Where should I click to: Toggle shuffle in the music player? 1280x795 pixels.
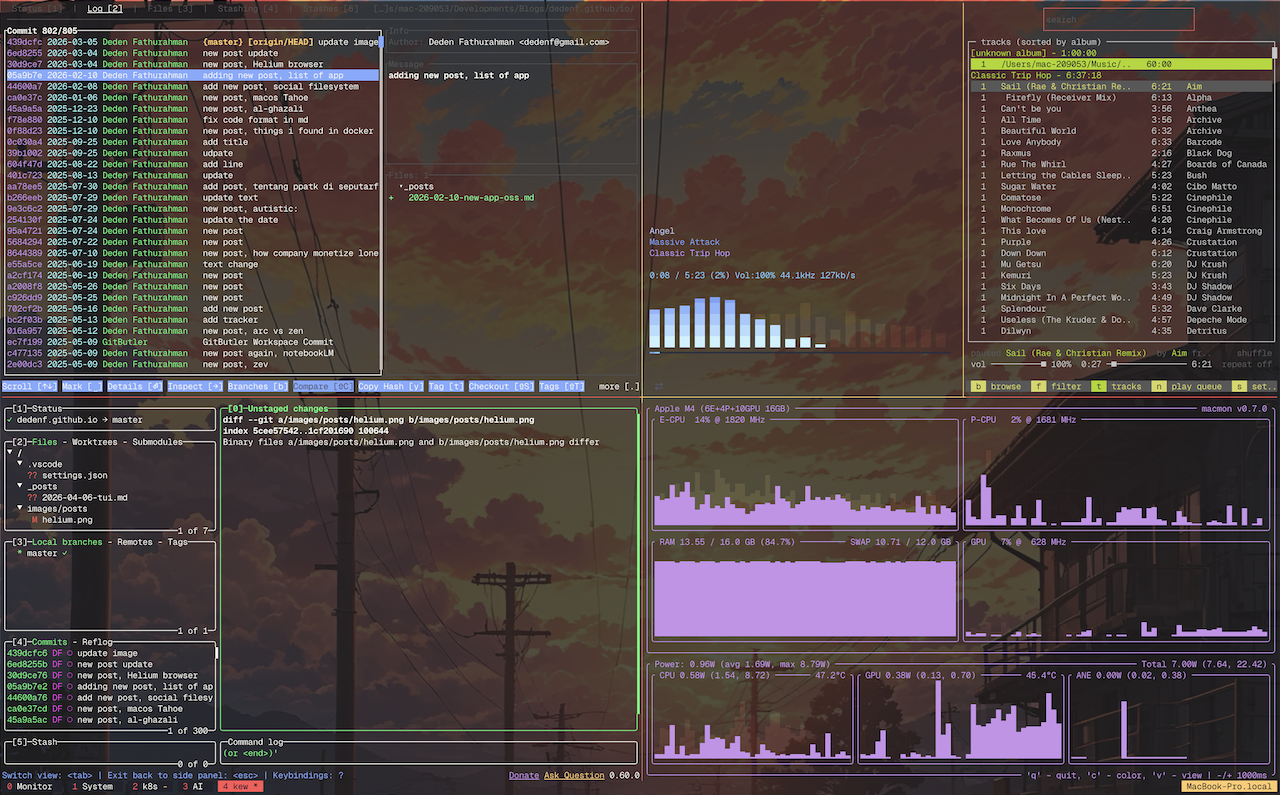click(x=1254, y=353)
